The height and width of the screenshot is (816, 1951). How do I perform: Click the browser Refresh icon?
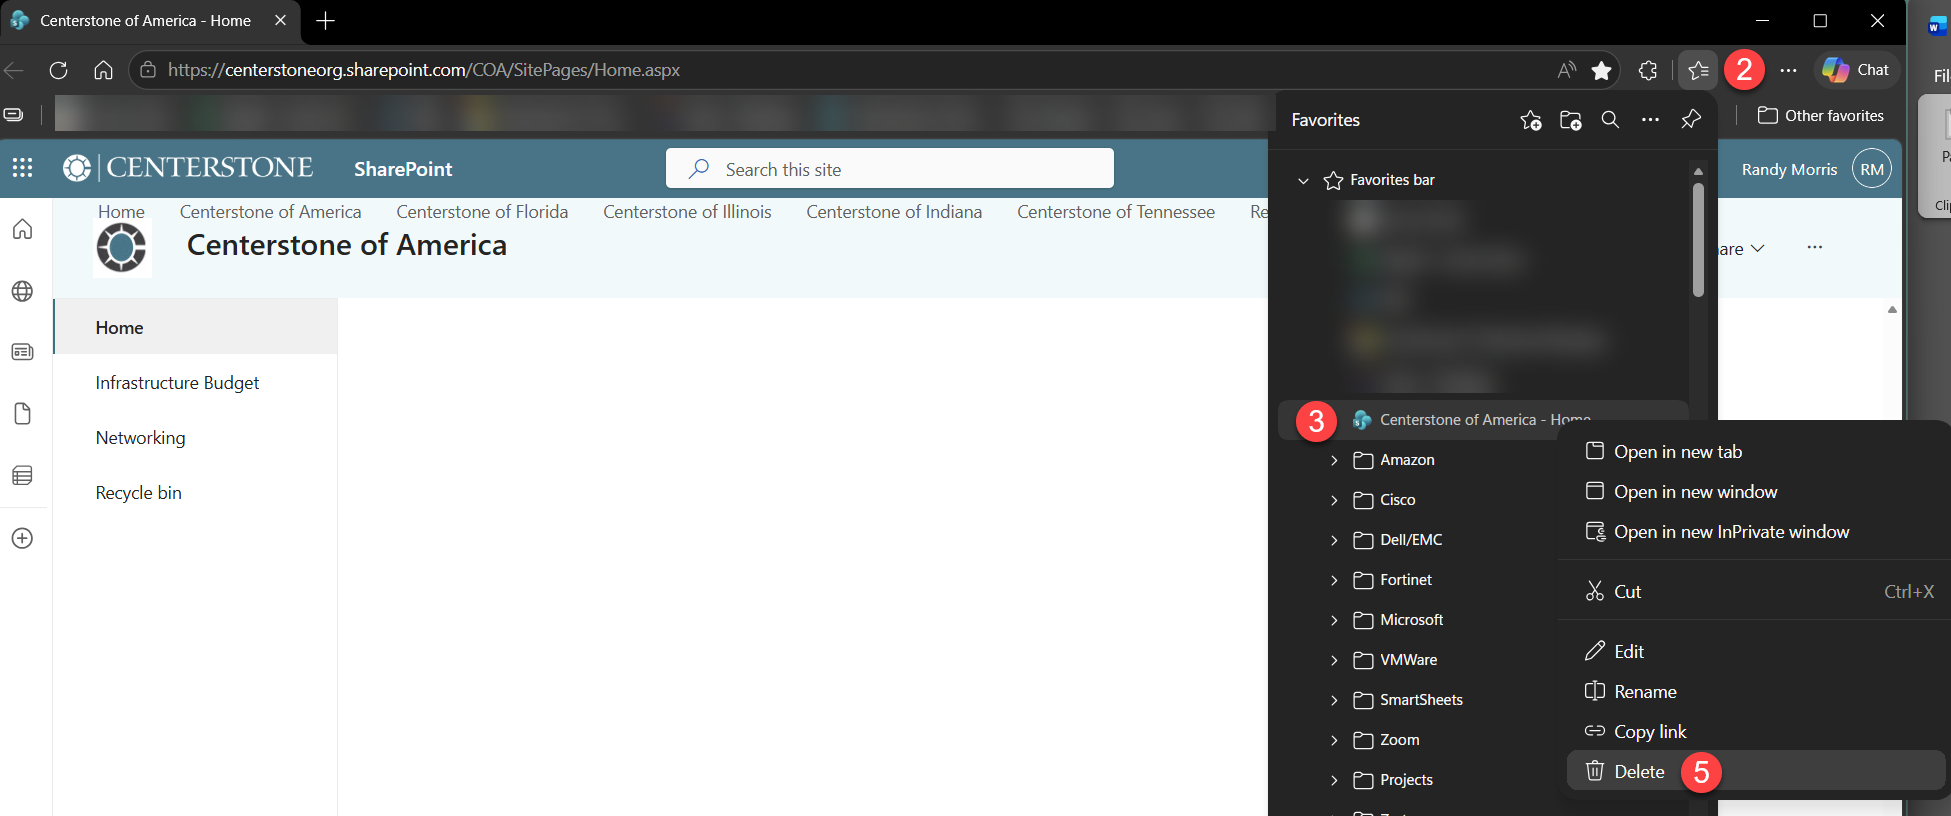[59, 70]
